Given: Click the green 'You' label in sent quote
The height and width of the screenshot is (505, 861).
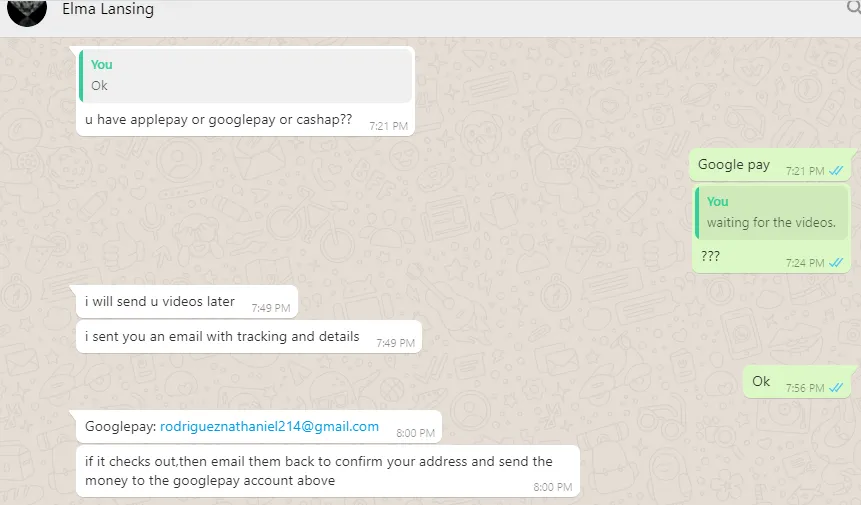Looking at the screenshot, I should pyautogui.click(x=718, y=202).
